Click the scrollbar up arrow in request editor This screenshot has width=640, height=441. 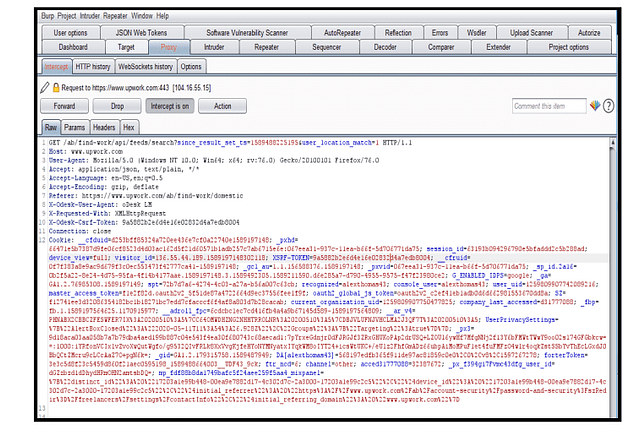click(x=612, y=142)
